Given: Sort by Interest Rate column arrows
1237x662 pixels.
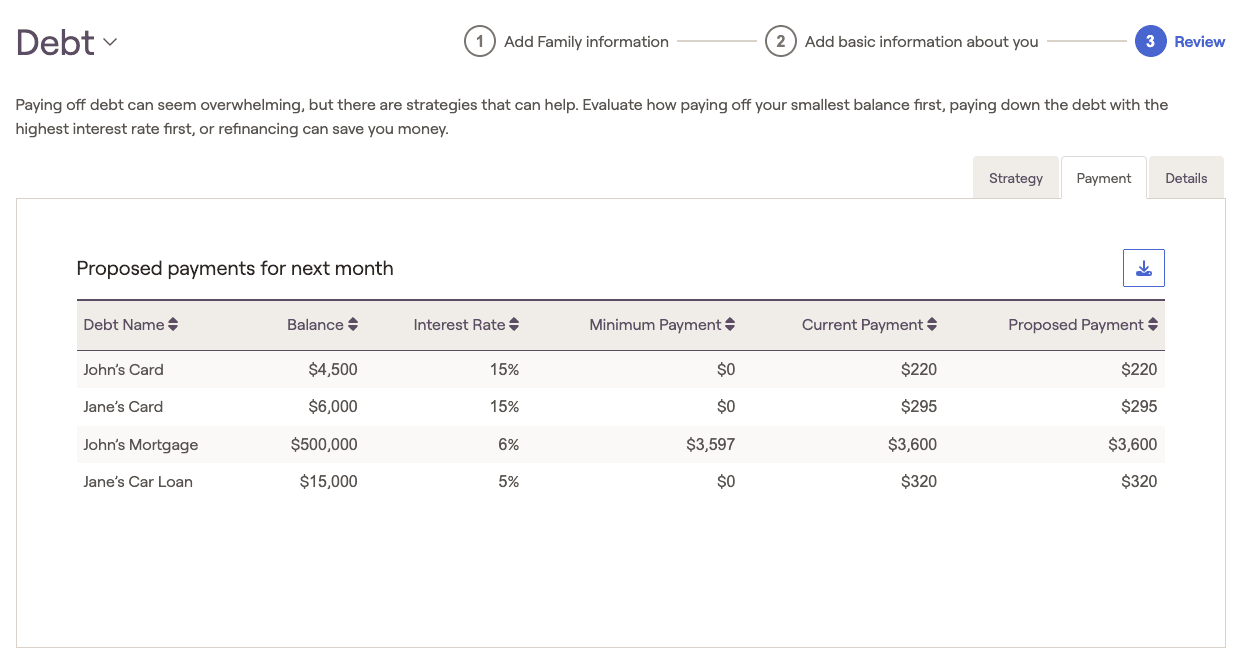Looking at the screenshot, I should pos(514,325).
